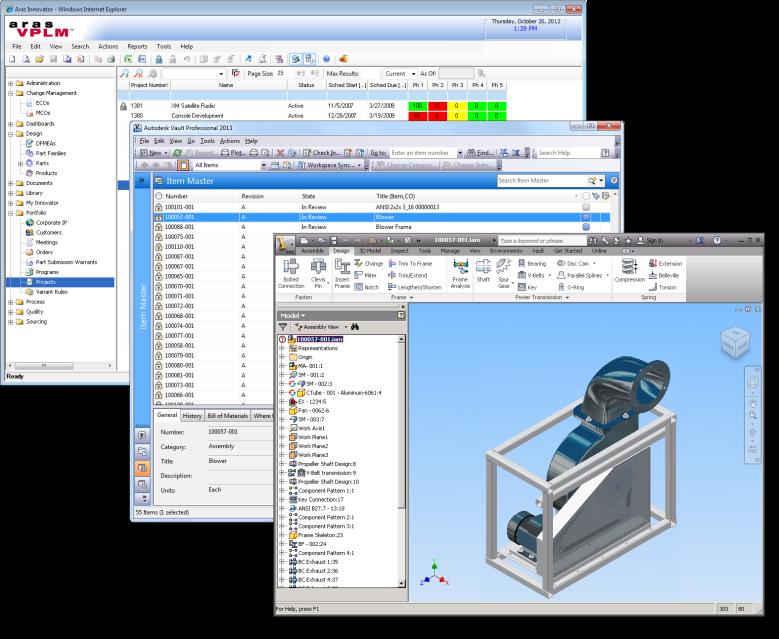Select the O-Ring tool
779x639 pixels.
click(570, 287)
